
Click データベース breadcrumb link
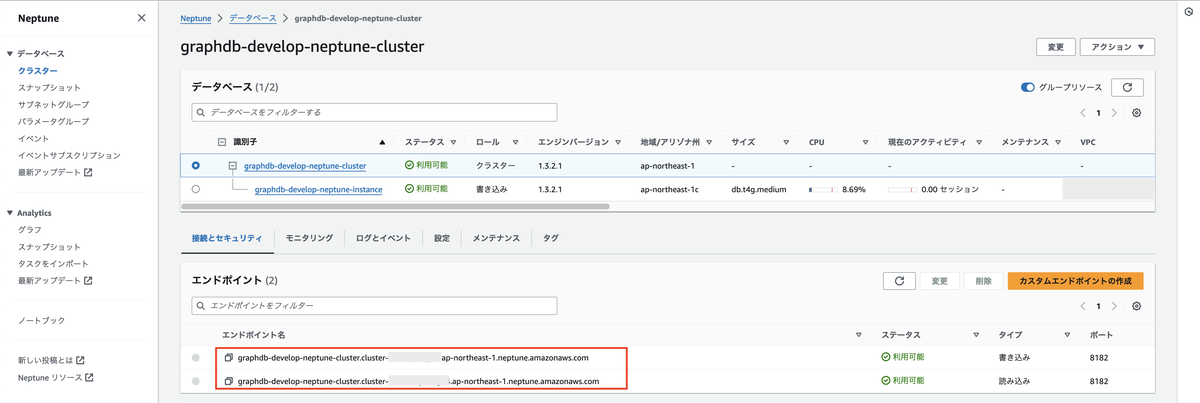point(255,18)
